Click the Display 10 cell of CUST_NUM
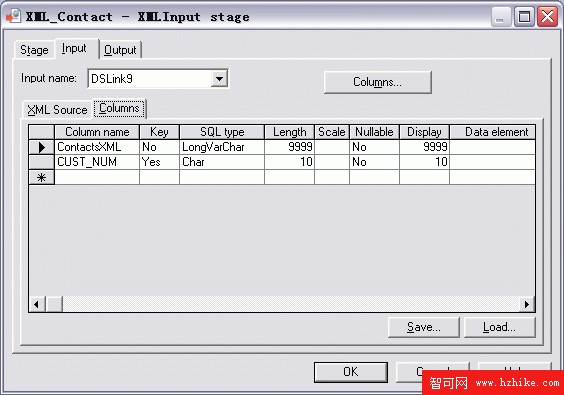Image resolution: width=564 pixels, height=395 pixels. point(424,162)
